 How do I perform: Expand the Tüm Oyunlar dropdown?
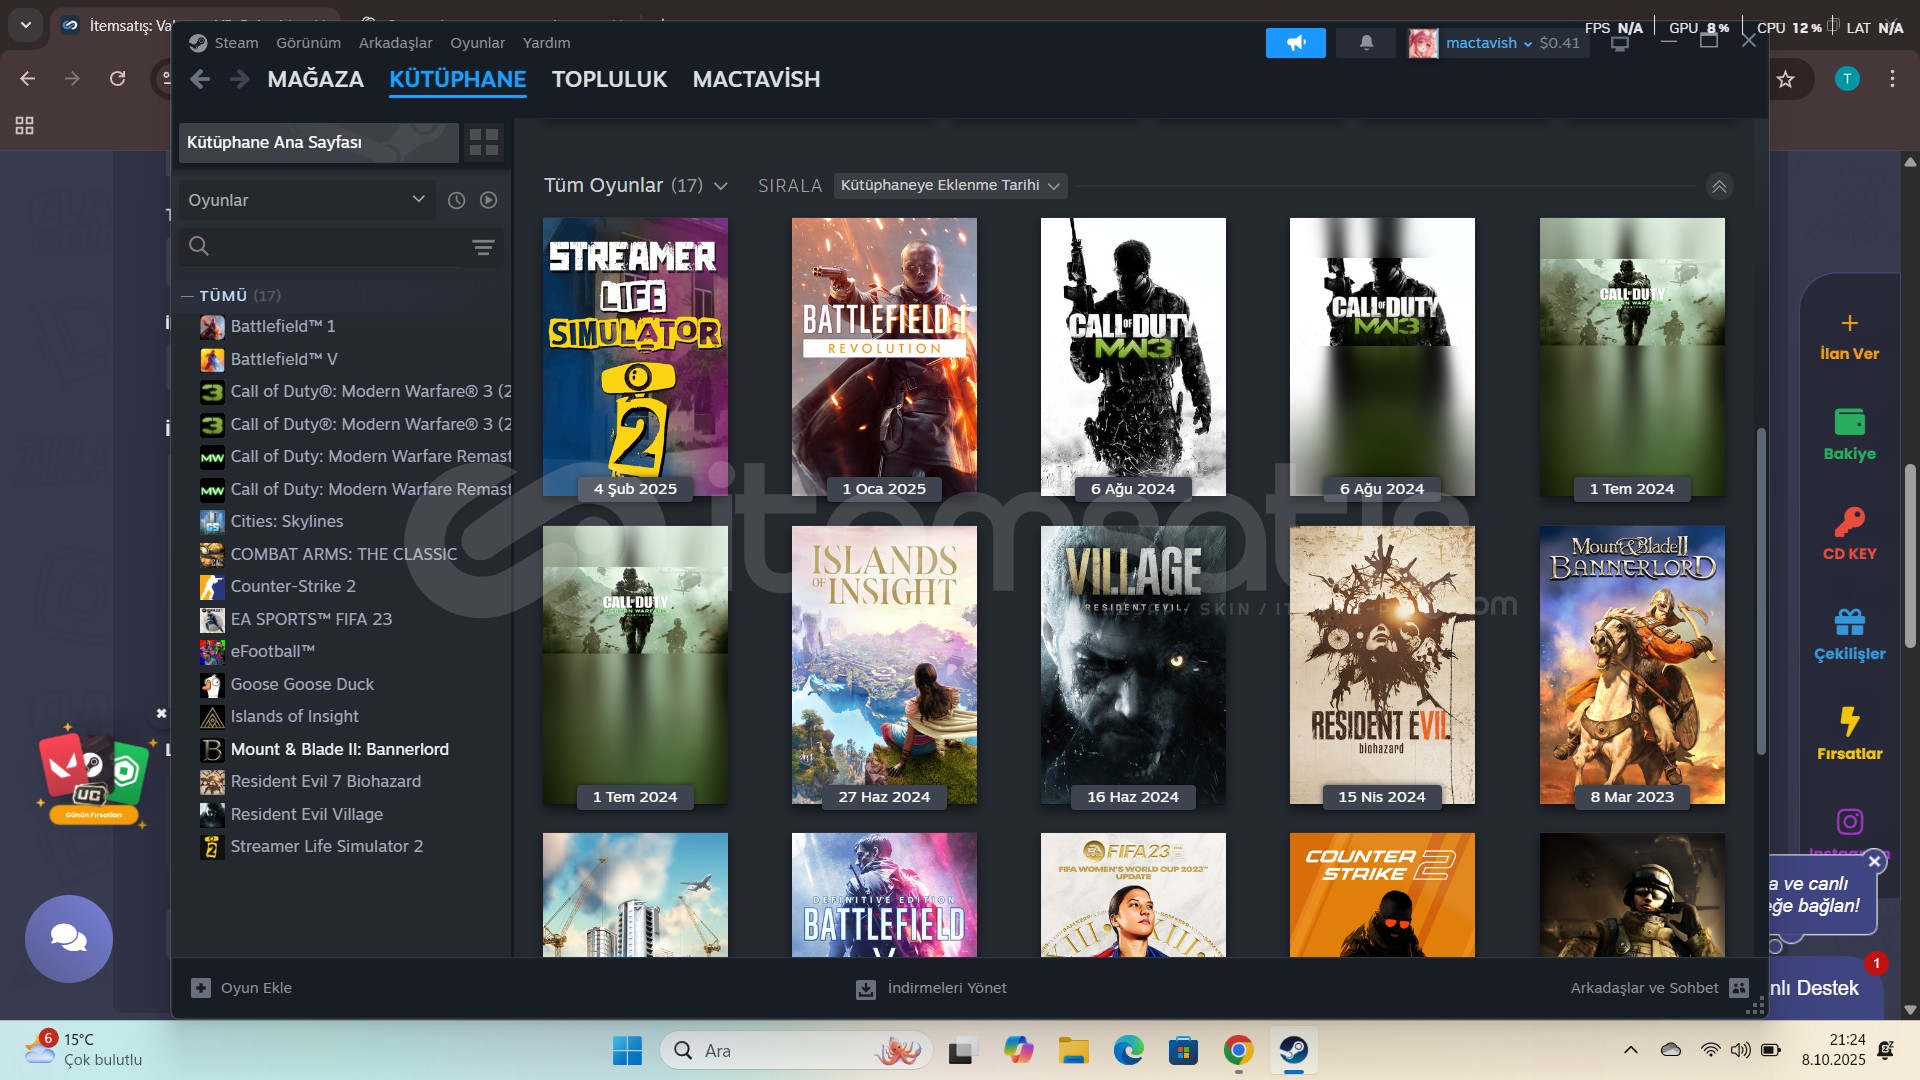coord(721,186)
